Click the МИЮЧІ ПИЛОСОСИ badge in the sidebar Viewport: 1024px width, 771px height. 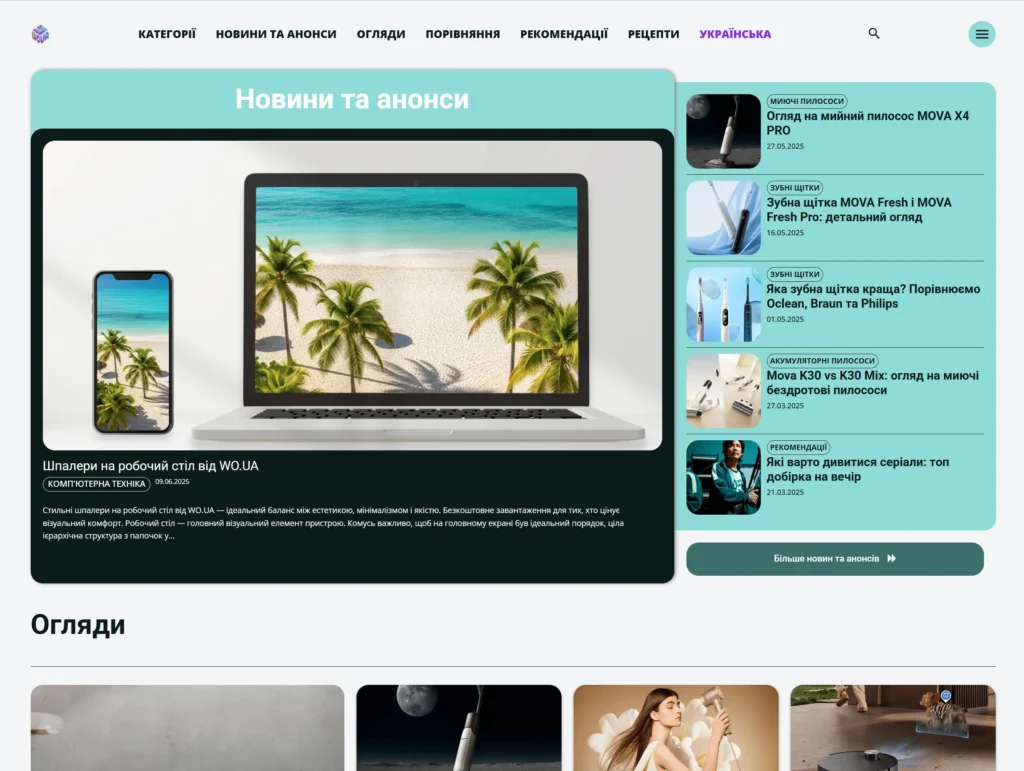pyautogui.click(x=807, y=101)
